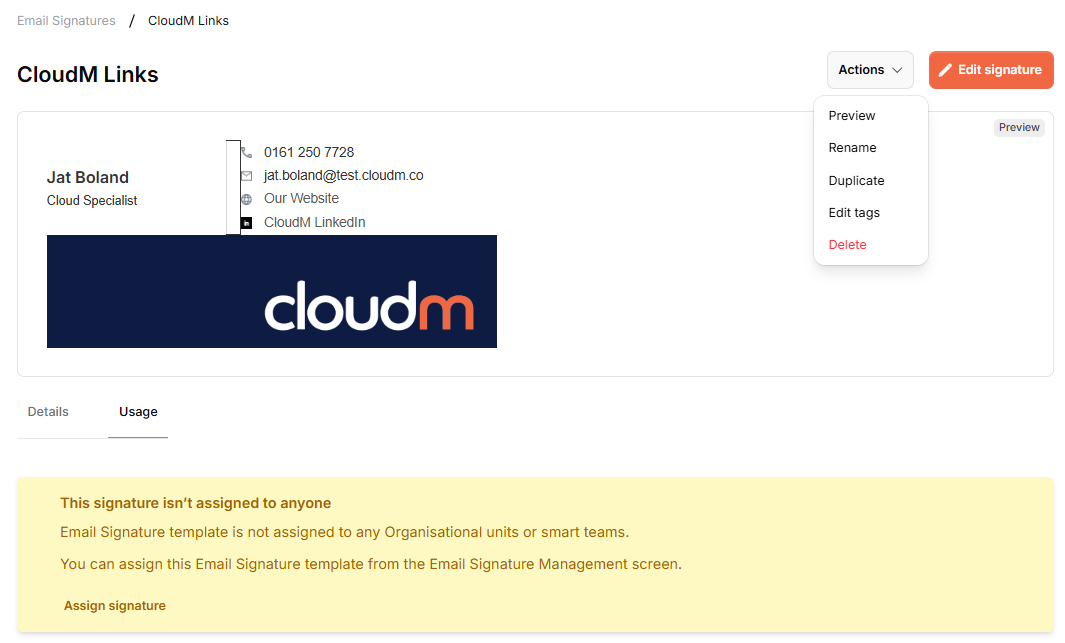Viewport: 1065px width, 643px height.
Task: Click the CloudM Links breadcrumb
Action: pos(188,21)
